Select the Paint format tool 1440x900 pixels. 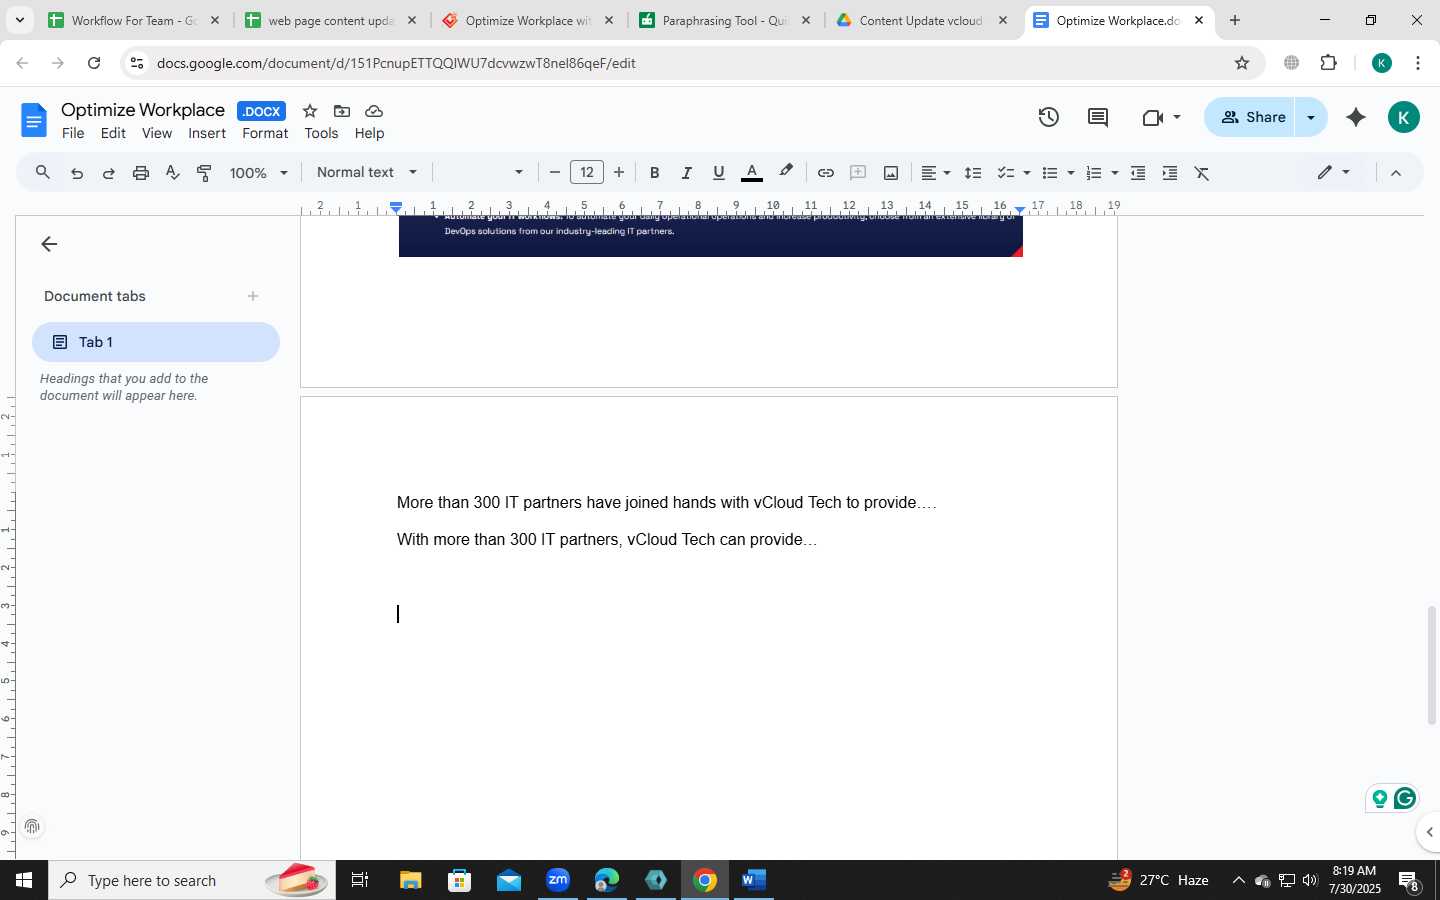point(205,173)
